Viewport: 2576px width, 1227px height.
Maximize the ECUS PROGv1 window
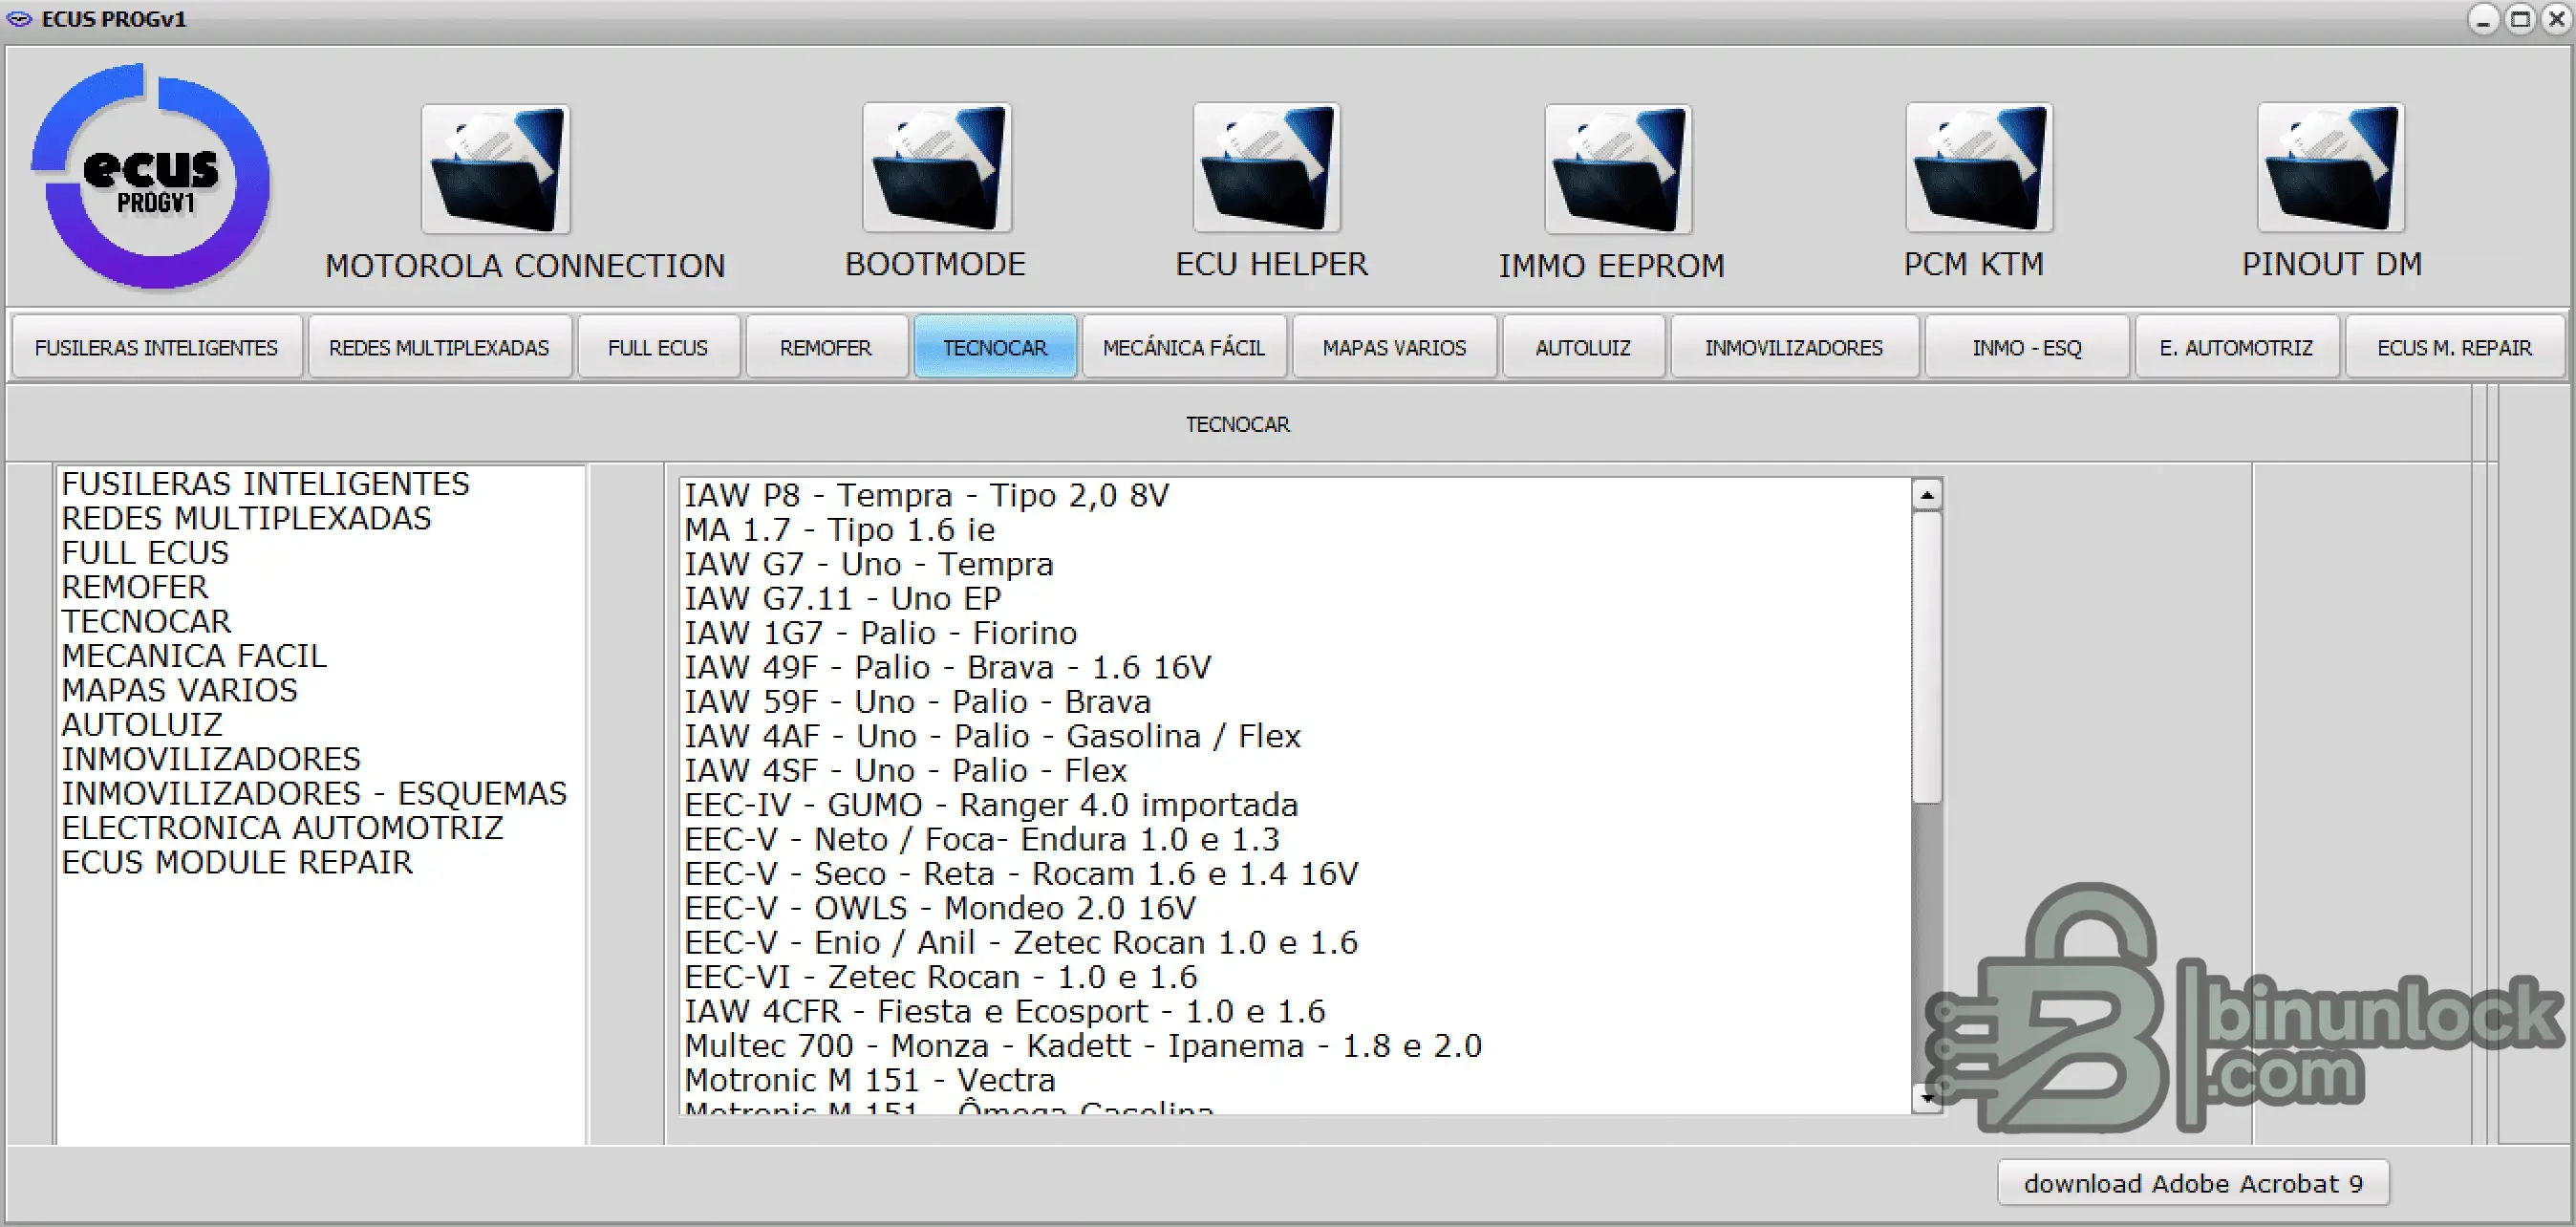2520,19
